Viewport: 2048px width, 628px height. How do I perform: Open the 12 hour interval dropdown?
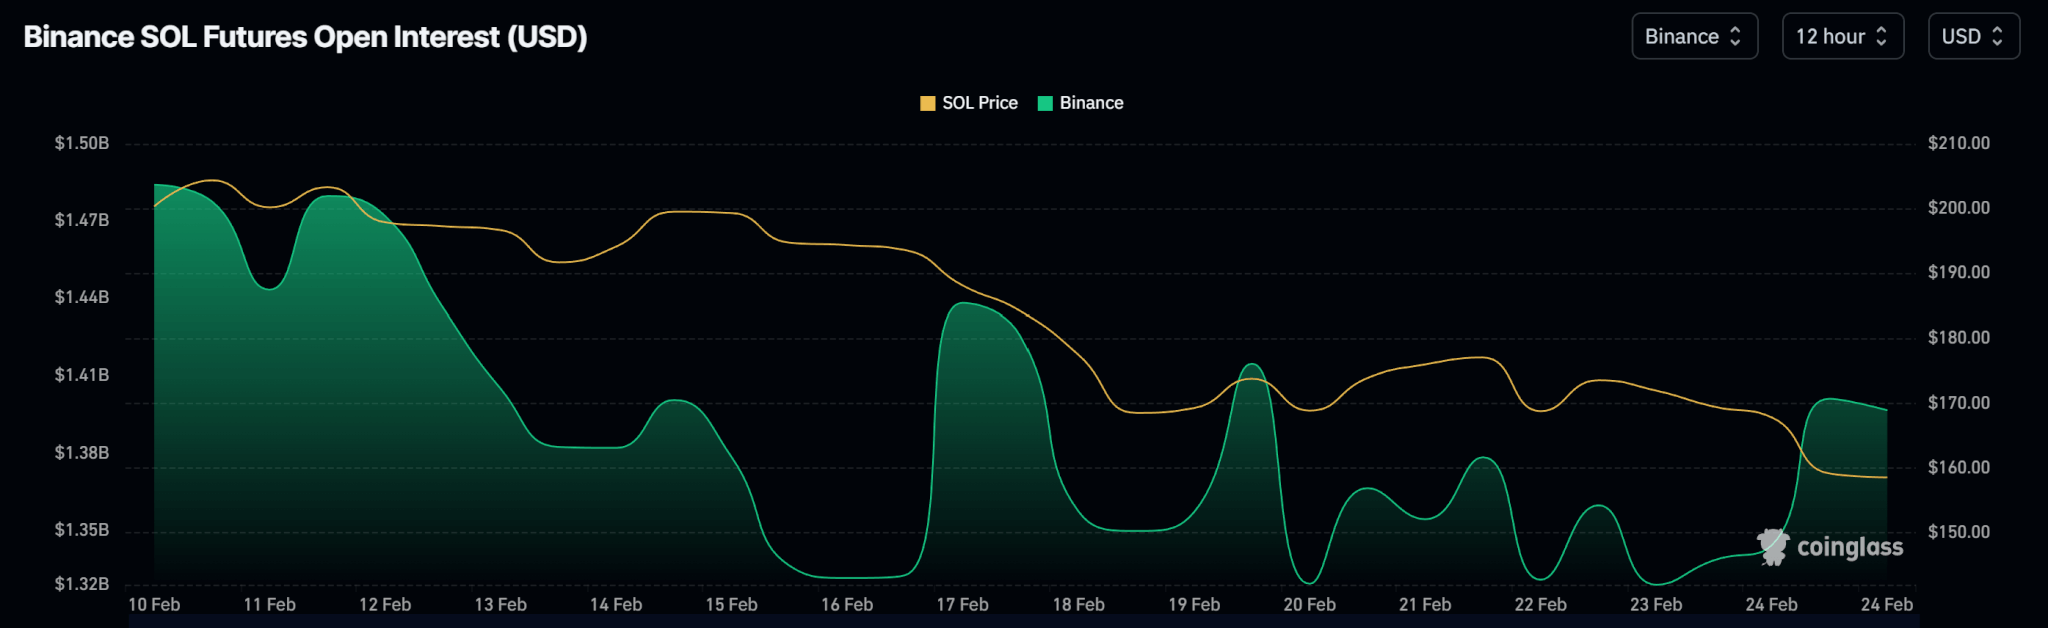click(1841, 37)
